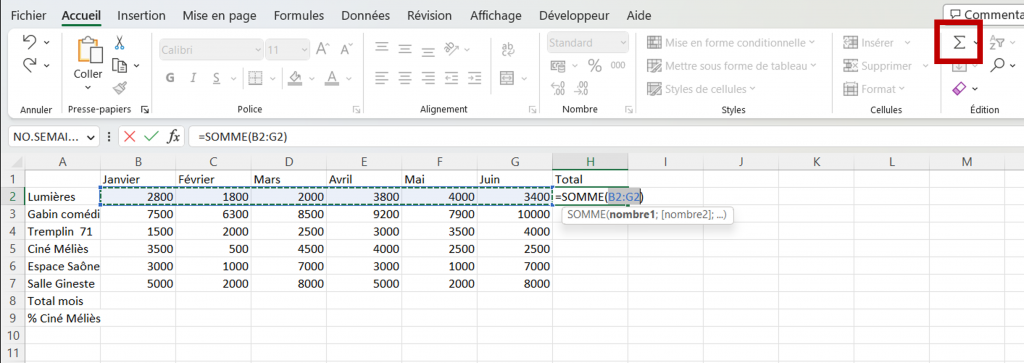The width and height of the screenshot is (1024, 363).
Task: Open the Commentaires button
Action: point(985,14)
